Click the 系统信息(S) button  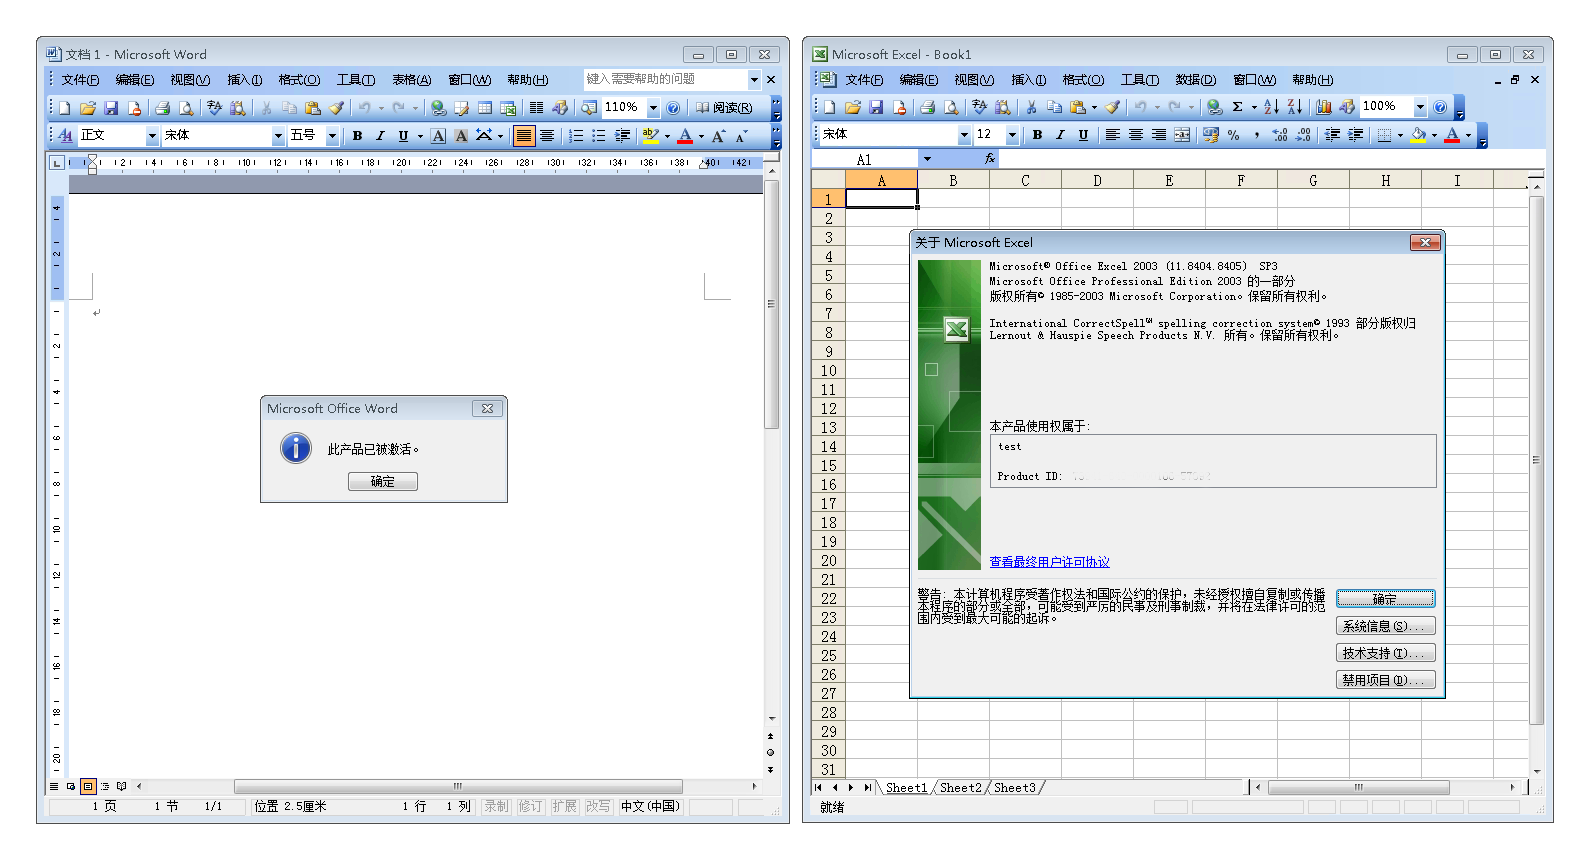(1386, 626)
